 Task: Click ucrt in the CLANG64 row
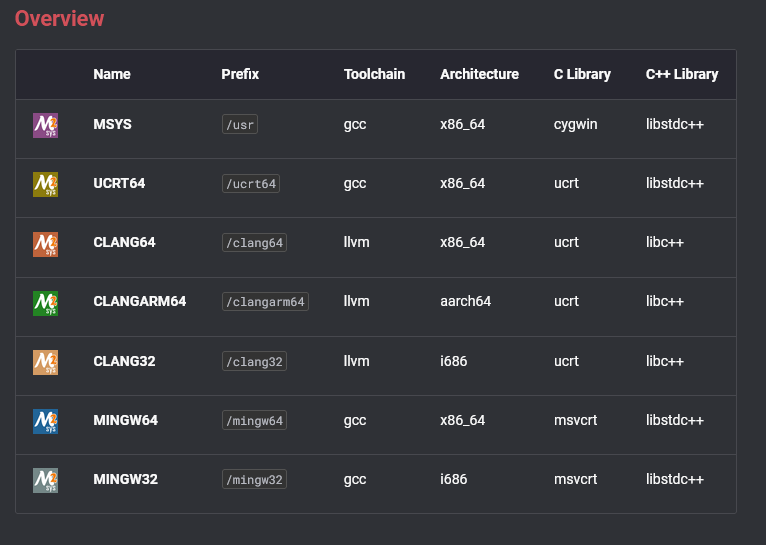tap(566, 243)
